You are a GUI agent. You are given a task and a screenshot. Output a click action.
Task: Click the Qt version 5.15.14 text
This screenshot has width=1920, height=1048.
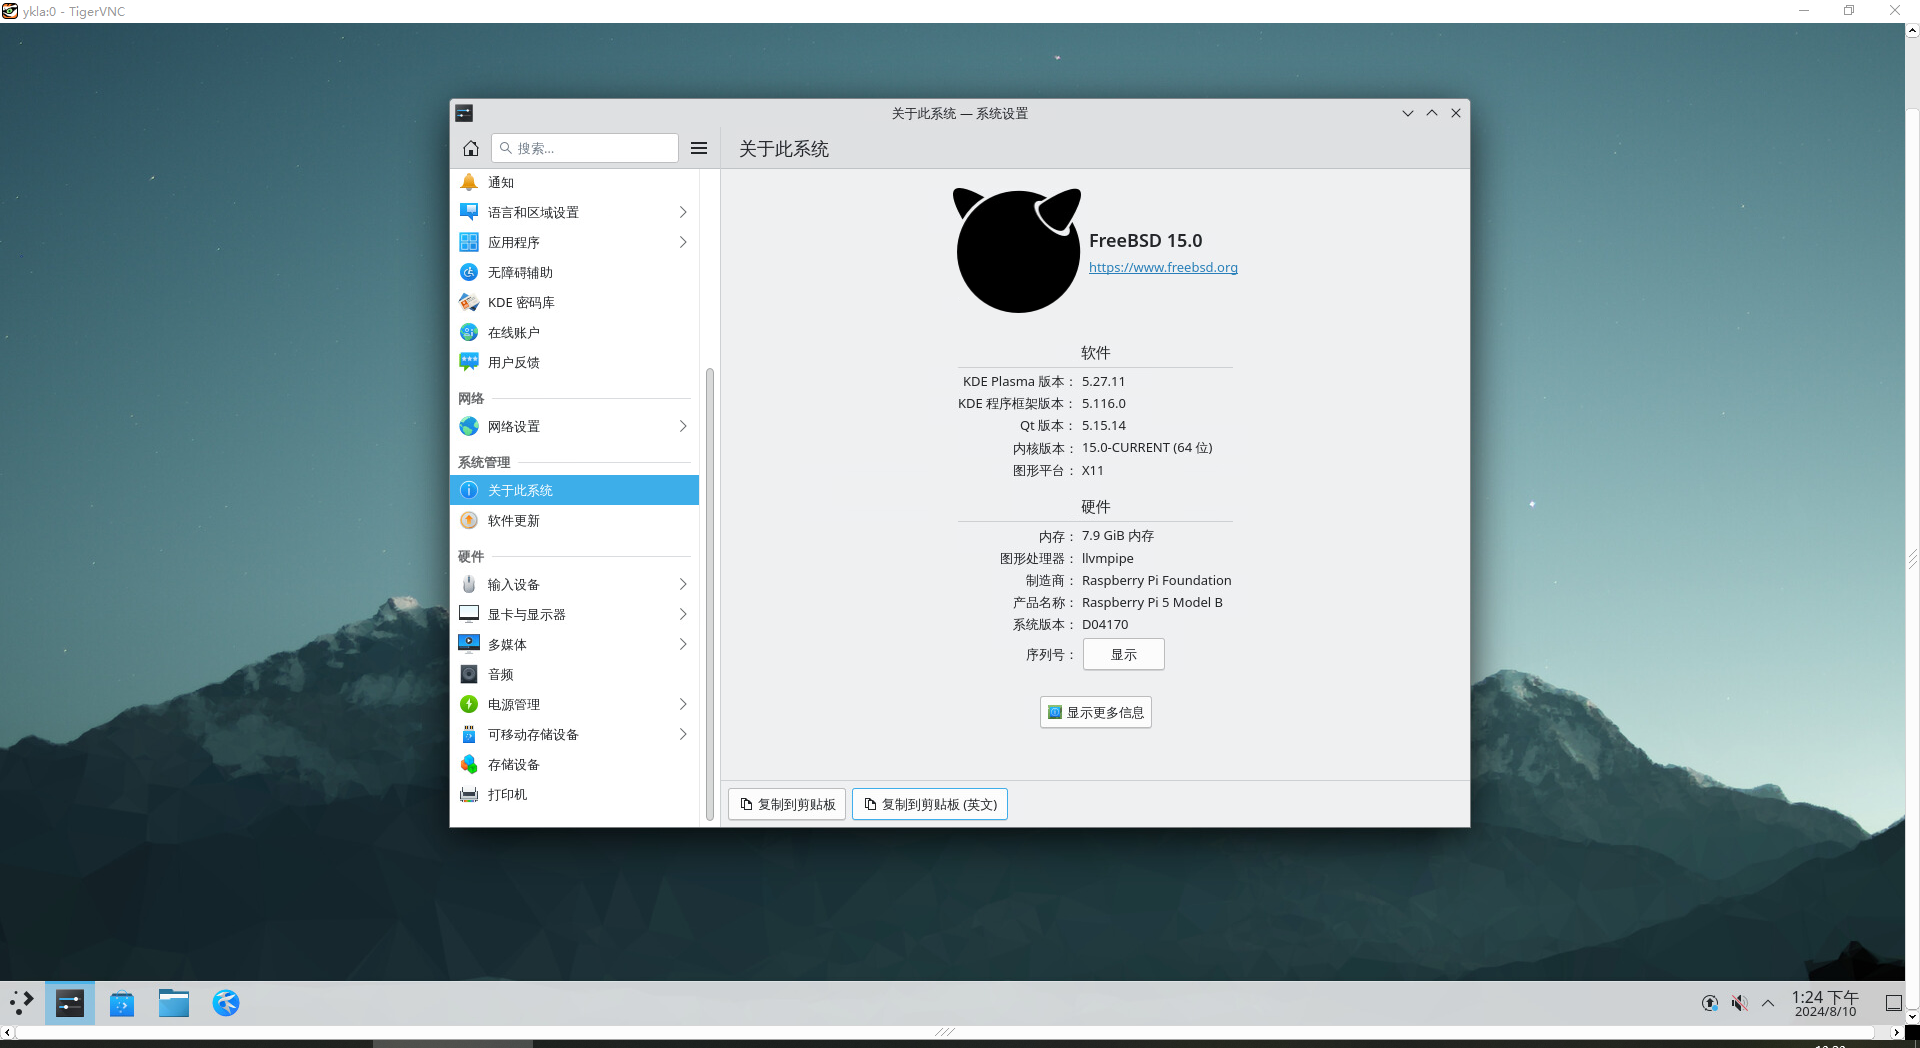[x=1104, y=425]
